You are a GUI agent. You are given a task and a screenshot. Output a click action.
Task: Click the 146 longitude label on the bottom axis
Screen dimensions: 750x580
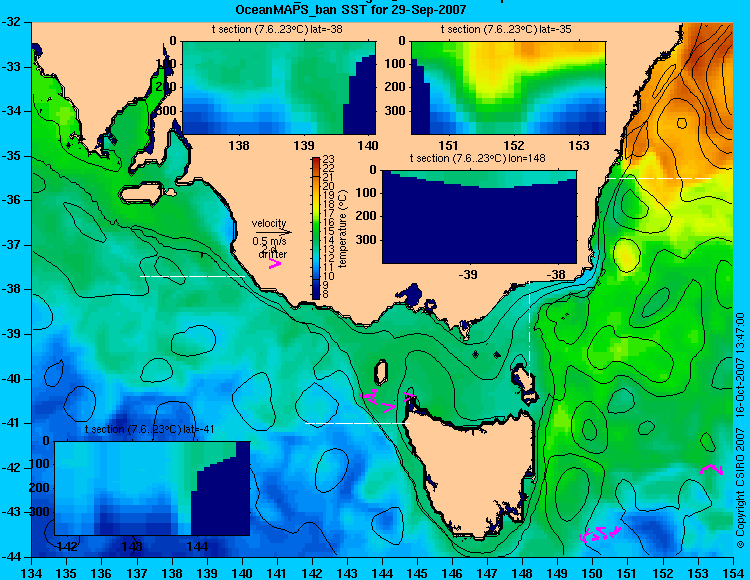(x=452, y=572)
